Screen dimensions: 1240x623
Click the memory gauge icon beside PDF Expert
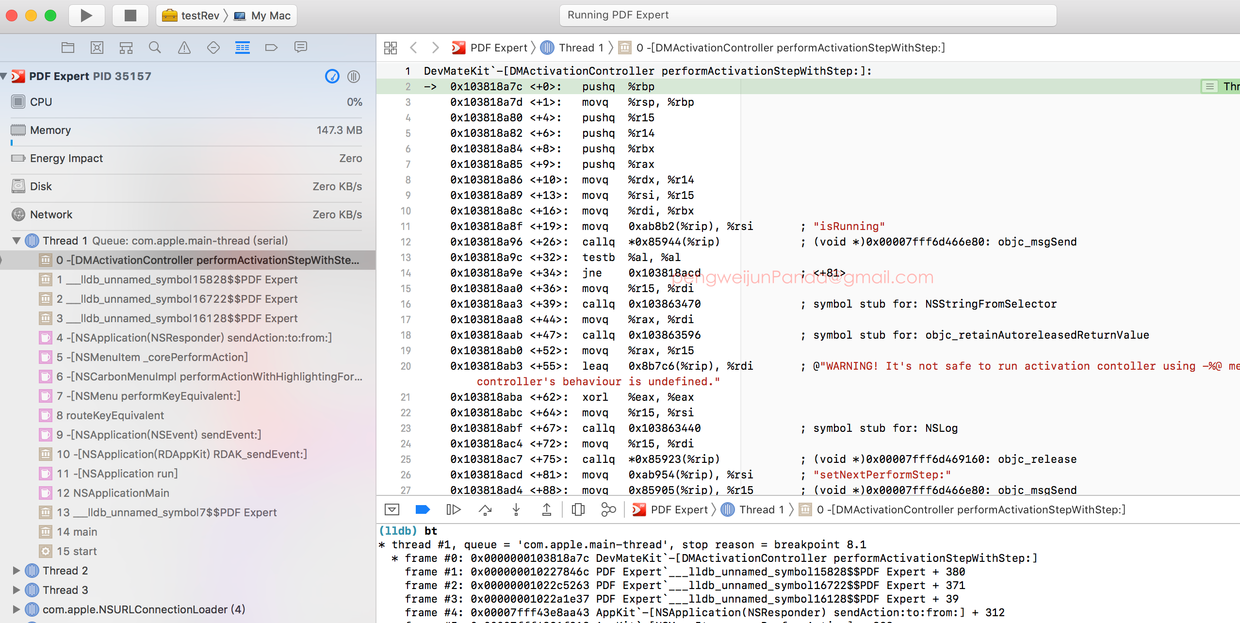(x=333, y=76)
